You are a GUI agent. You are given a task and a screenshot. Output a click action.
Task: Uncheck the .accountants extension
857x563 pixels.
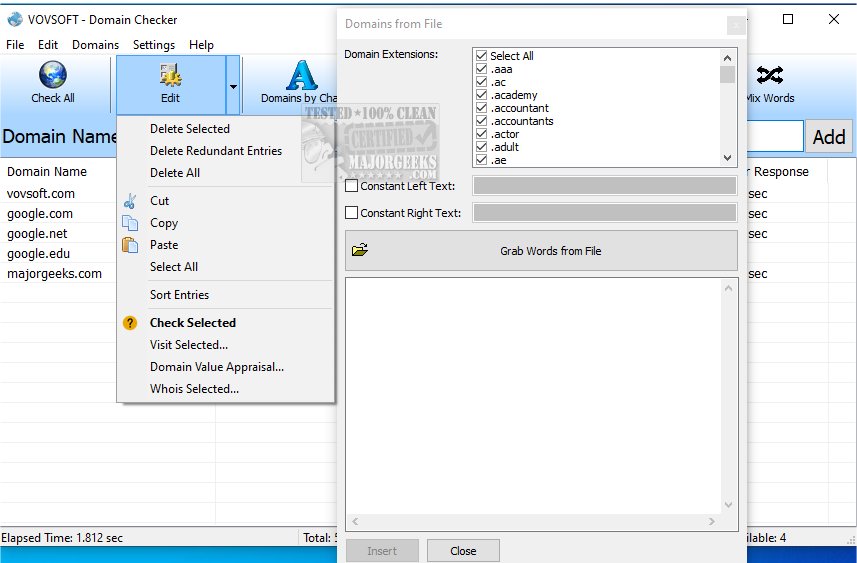482,121
